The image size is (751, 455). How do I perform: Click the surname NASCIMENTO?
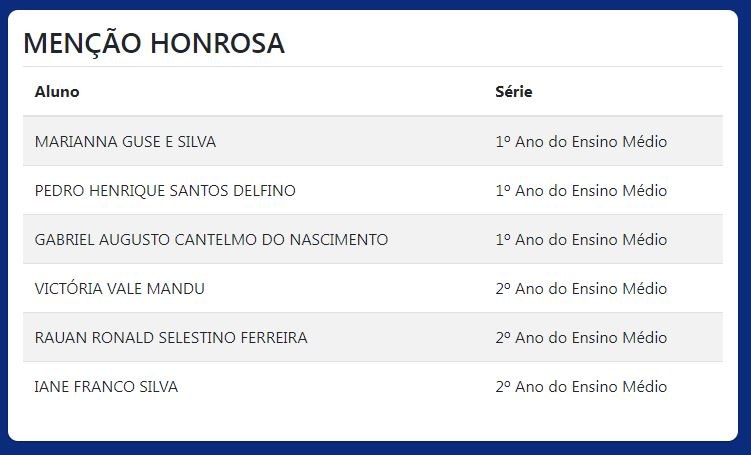338,240
